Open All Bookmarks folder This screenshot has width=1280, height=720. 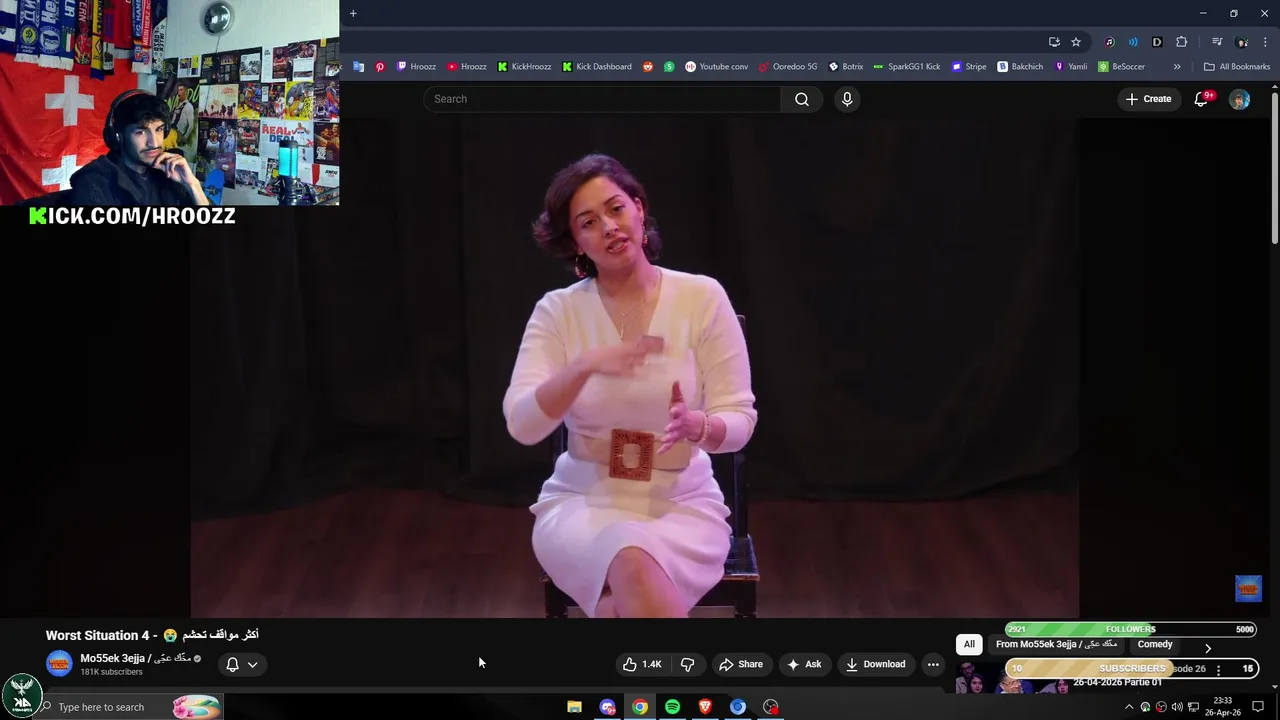(1237, 67)
